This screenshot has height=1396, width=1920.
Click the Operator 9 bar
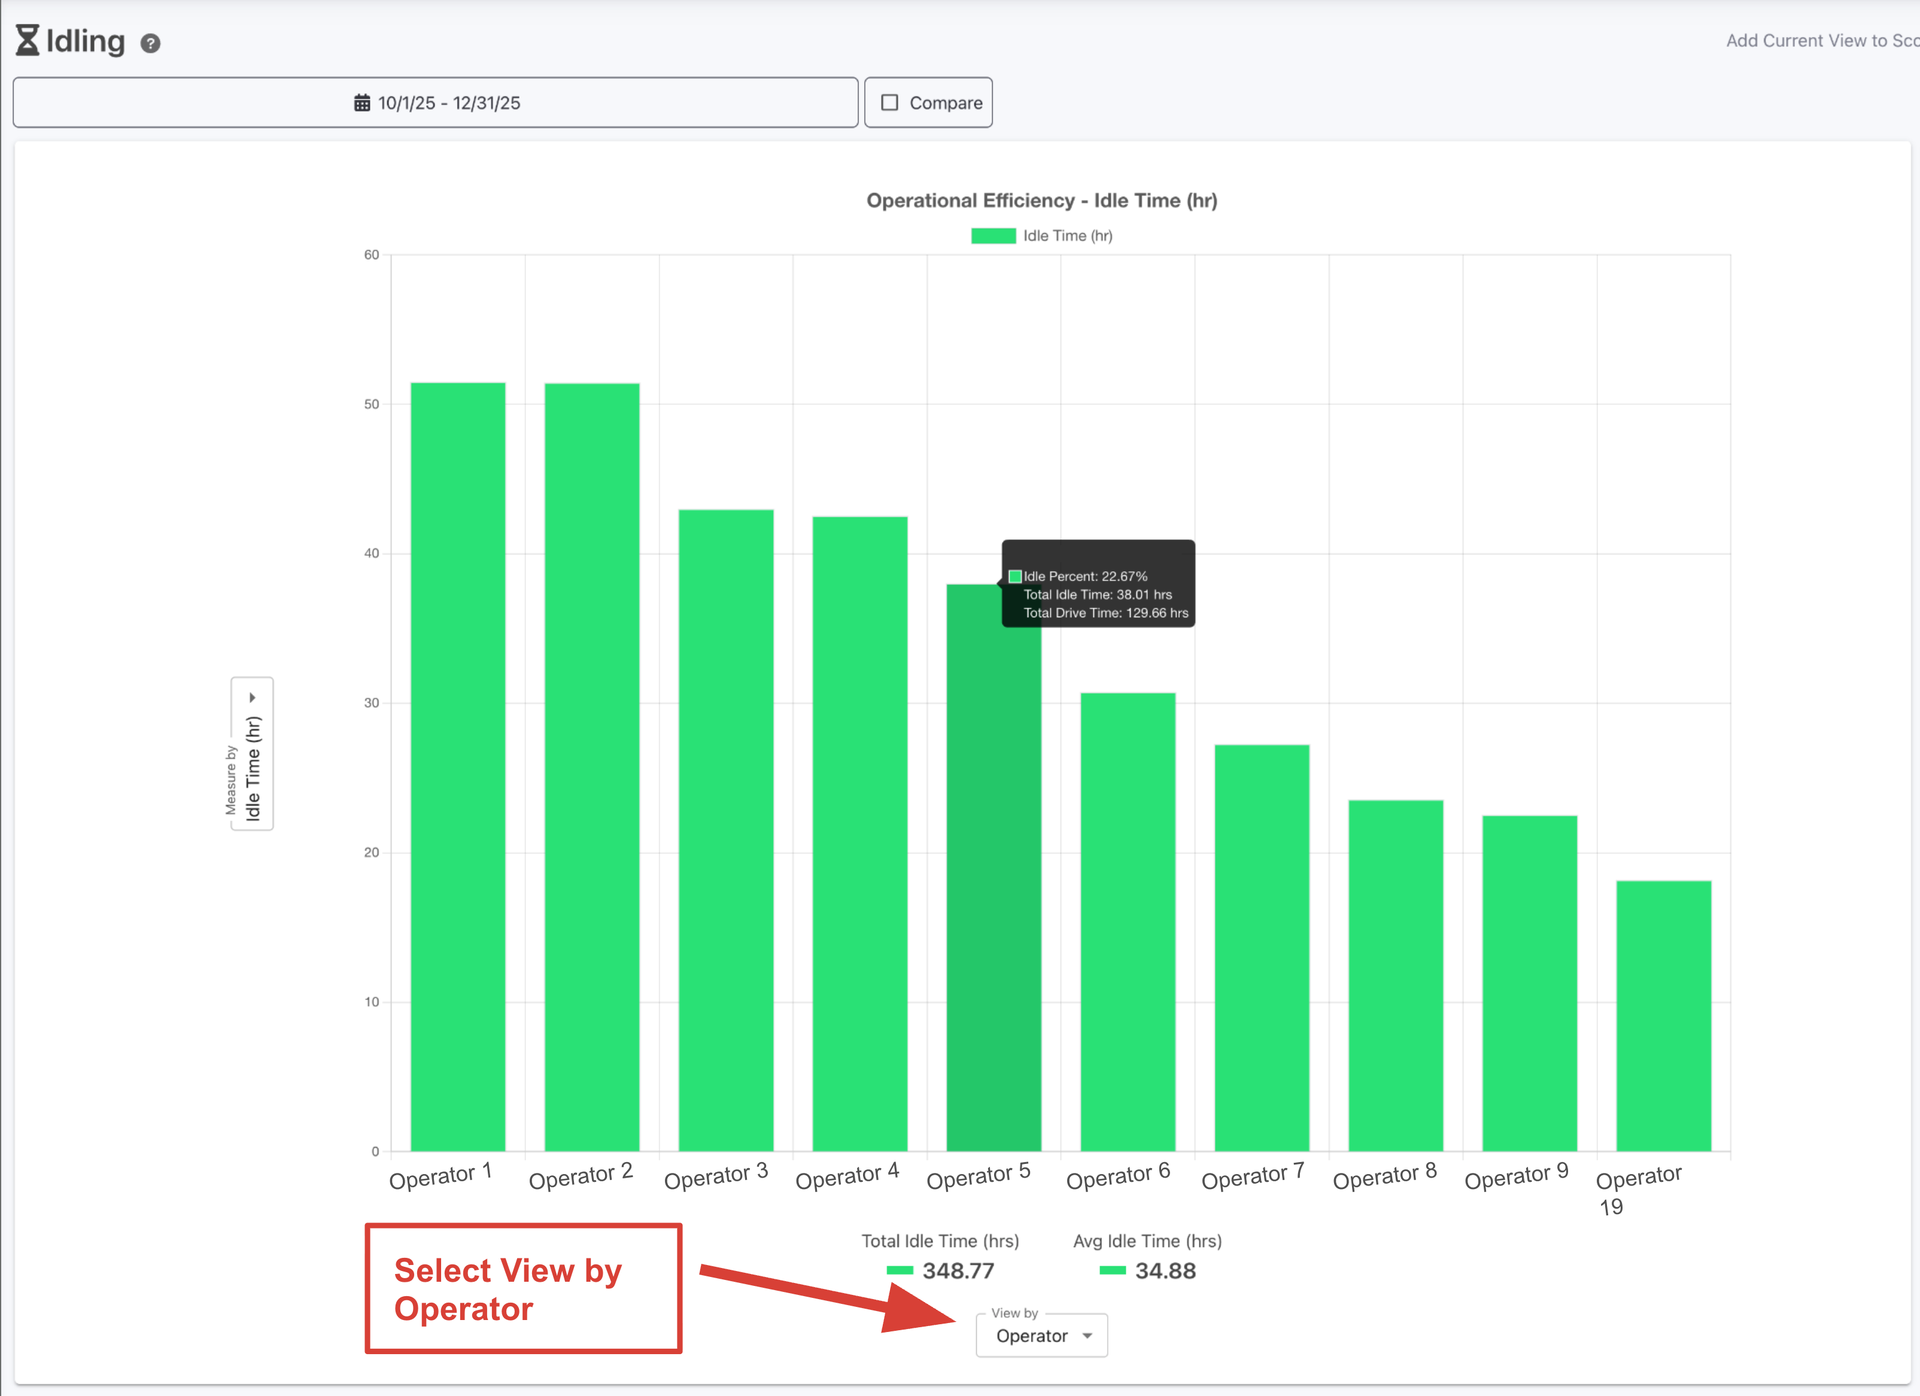(x=1529, y=983)
